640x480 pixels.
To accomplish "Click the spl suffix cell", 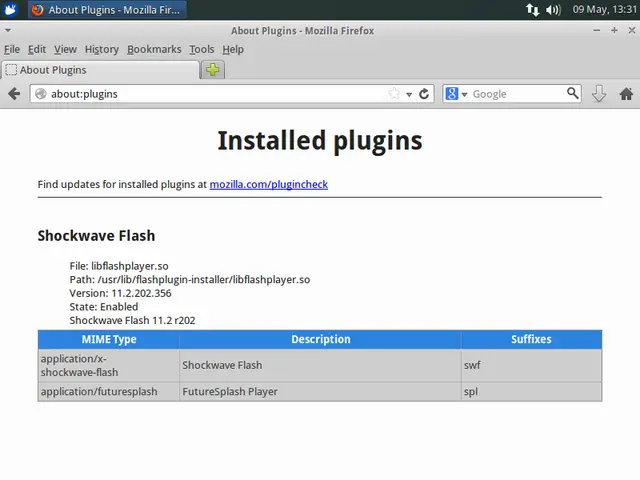I will (x=531, y=391).
